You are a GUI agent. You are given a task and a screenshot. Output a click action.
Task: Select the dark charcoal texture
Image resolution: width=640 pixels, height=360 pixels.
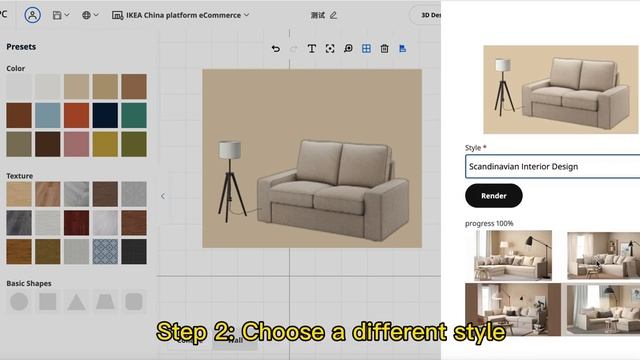(x=134, y=251)
